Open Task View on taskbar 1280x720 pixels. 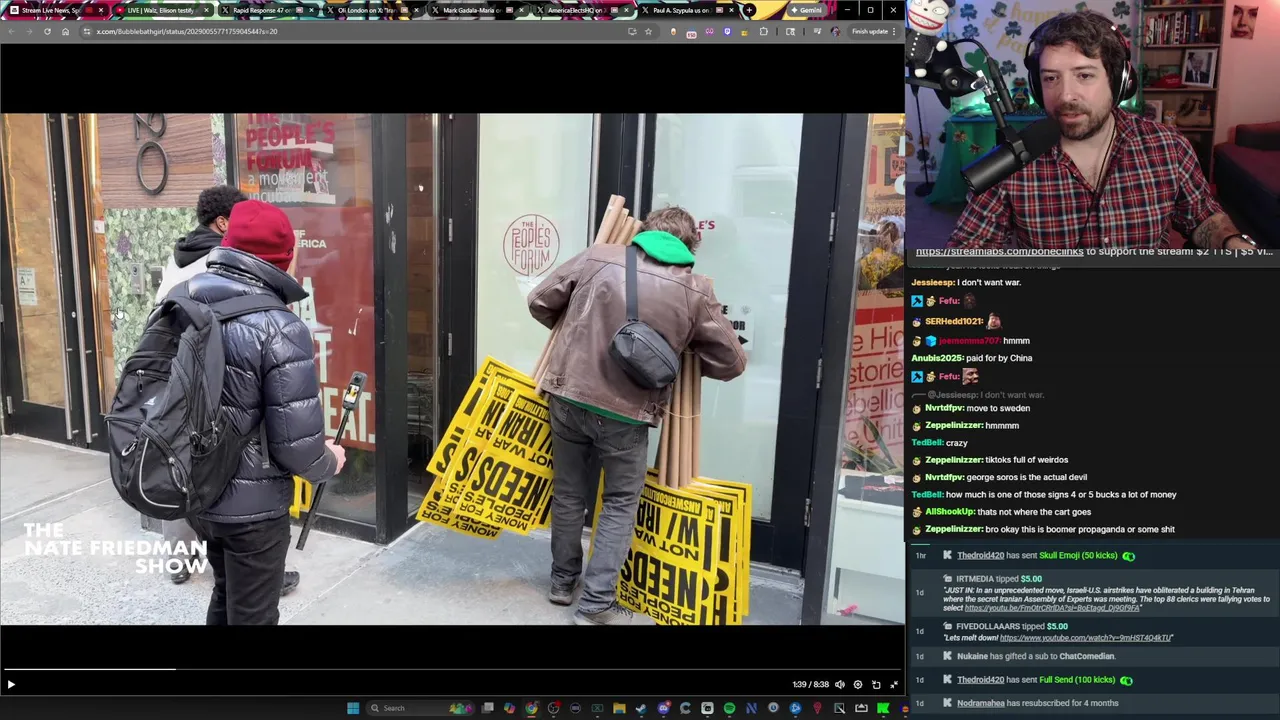pos(487,708)
